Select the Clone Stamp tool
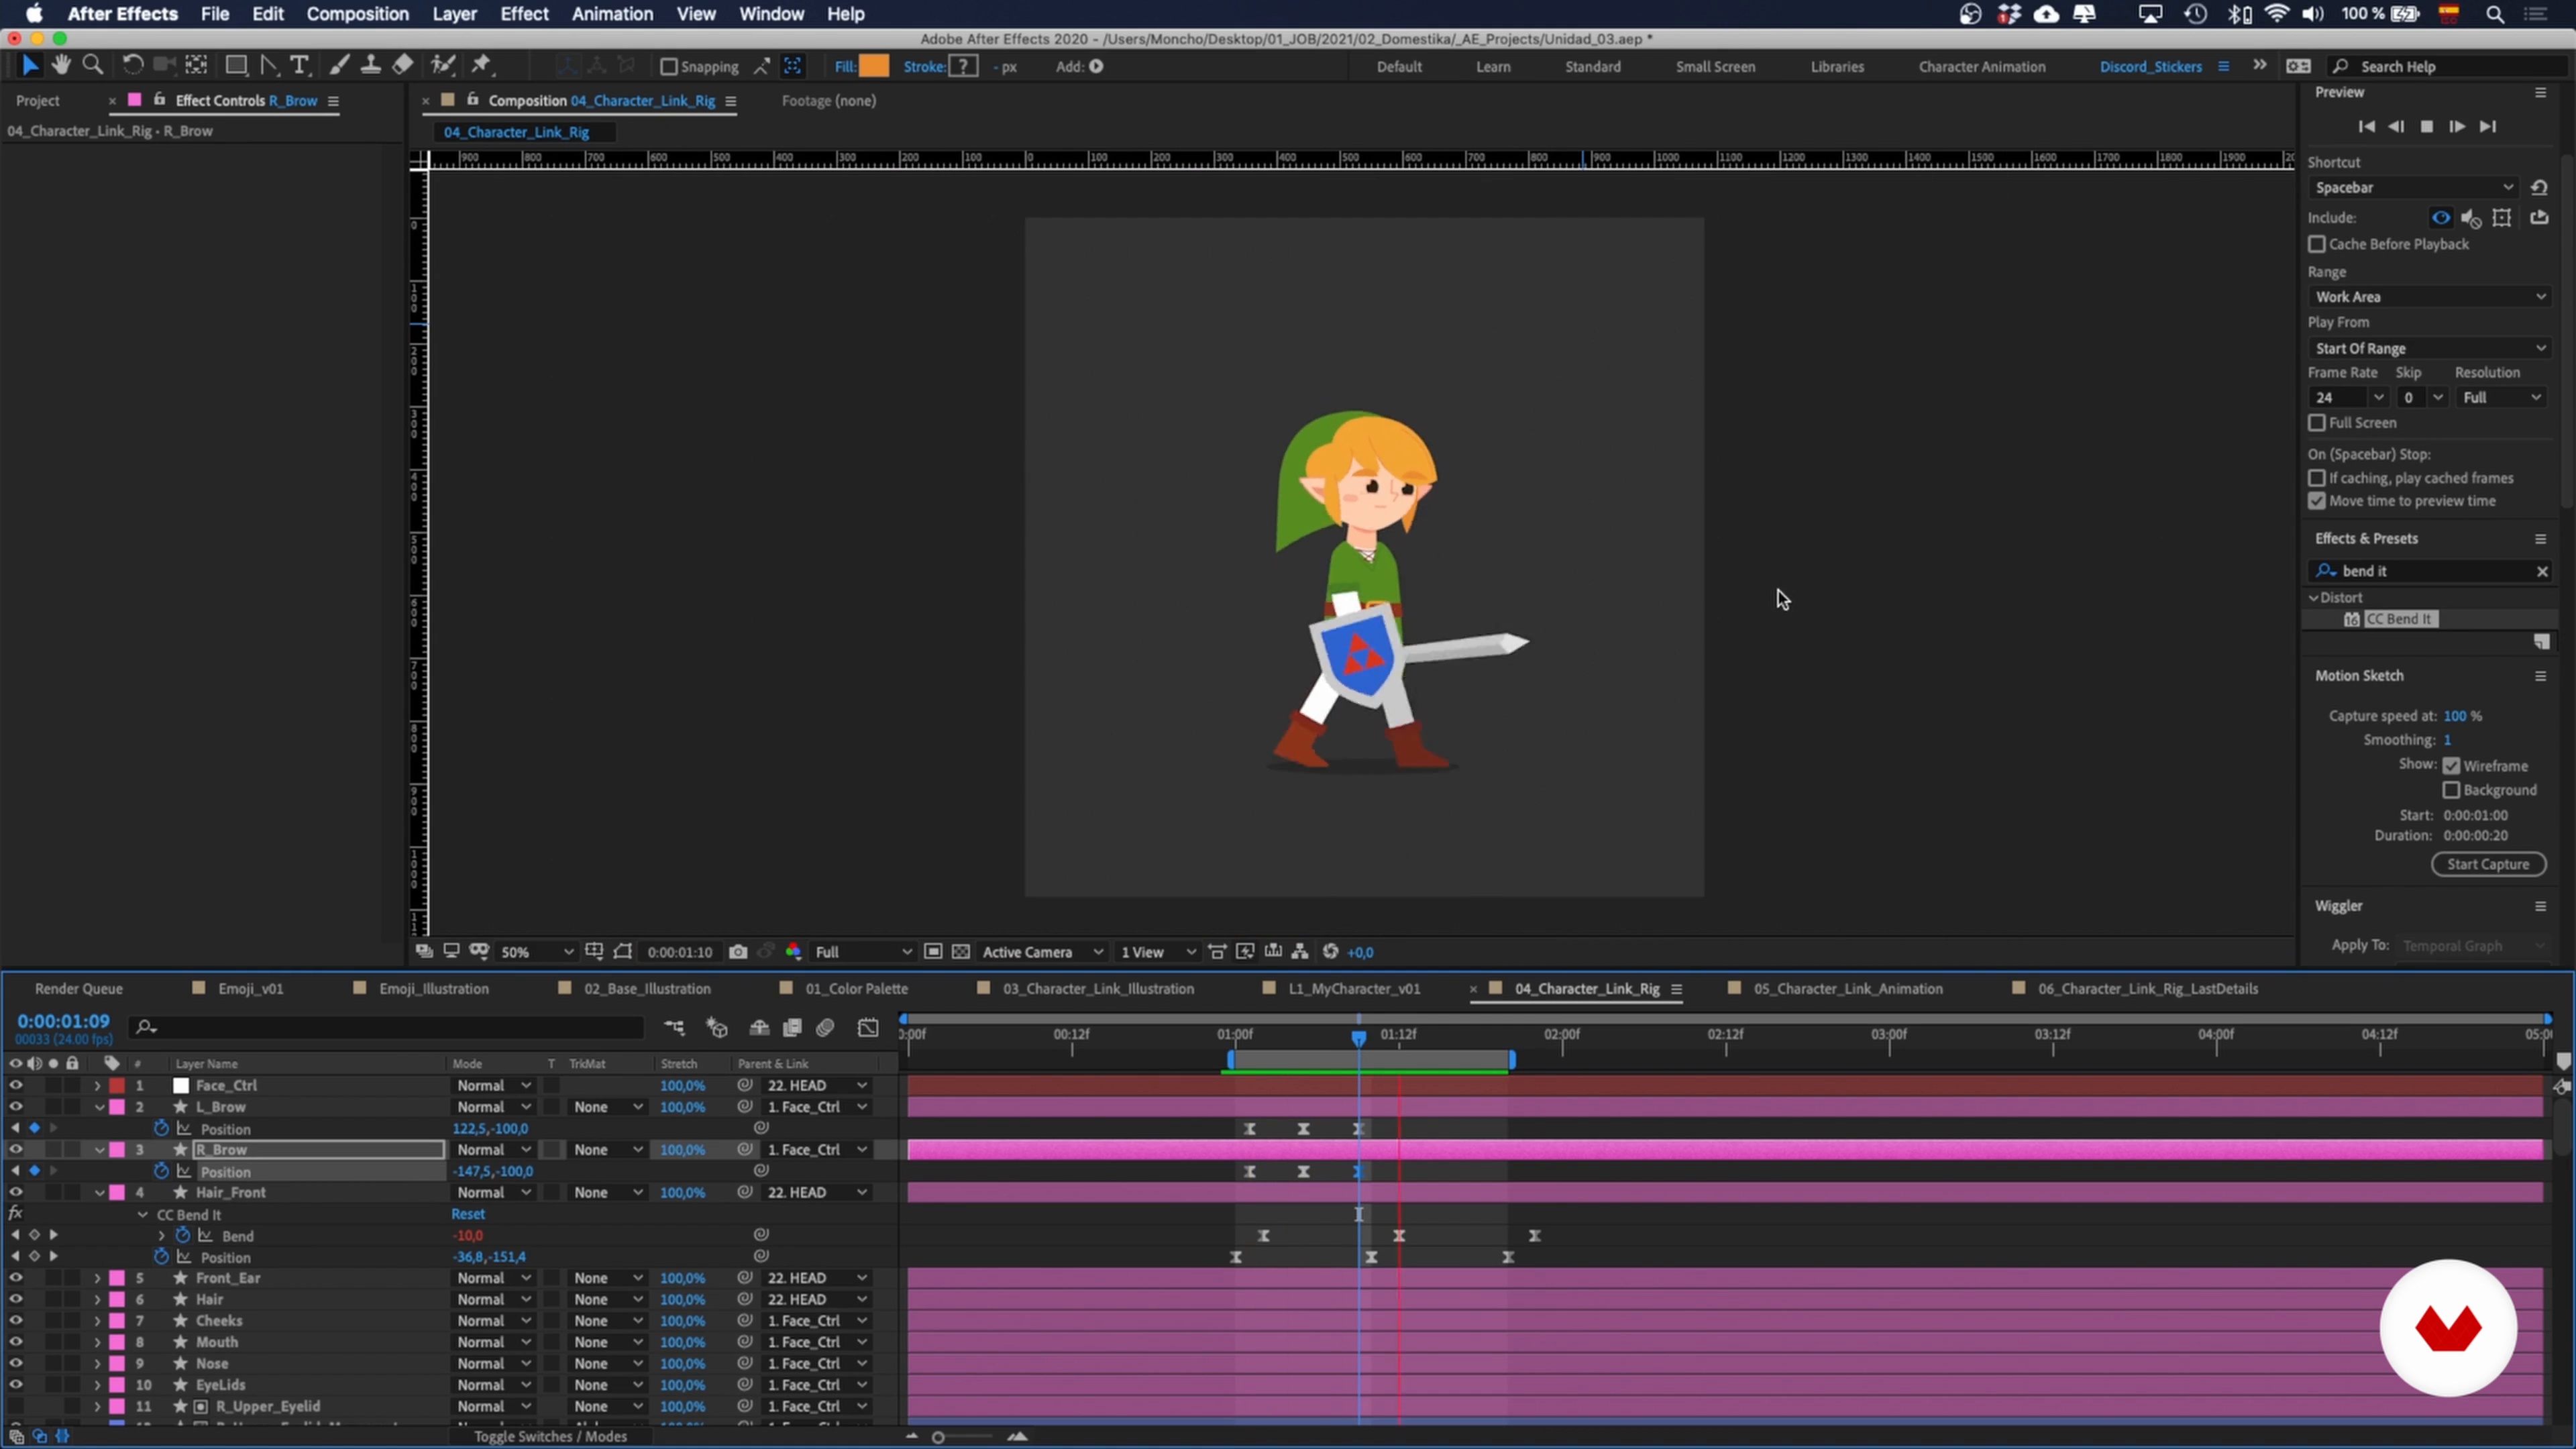2576x1449 pixels. click(370, 66)
